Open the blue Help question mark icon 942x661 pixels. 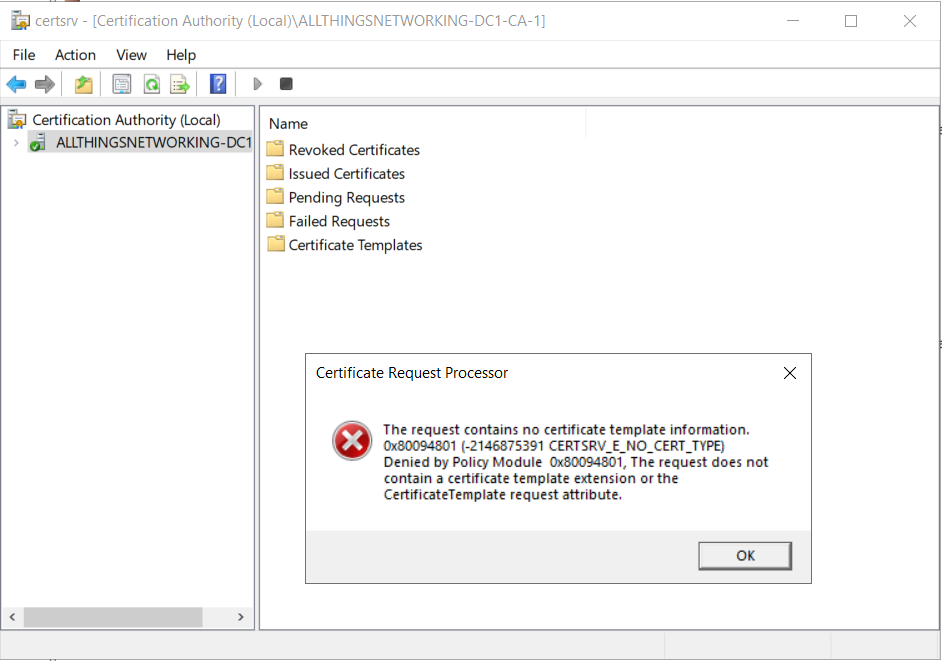218,84
